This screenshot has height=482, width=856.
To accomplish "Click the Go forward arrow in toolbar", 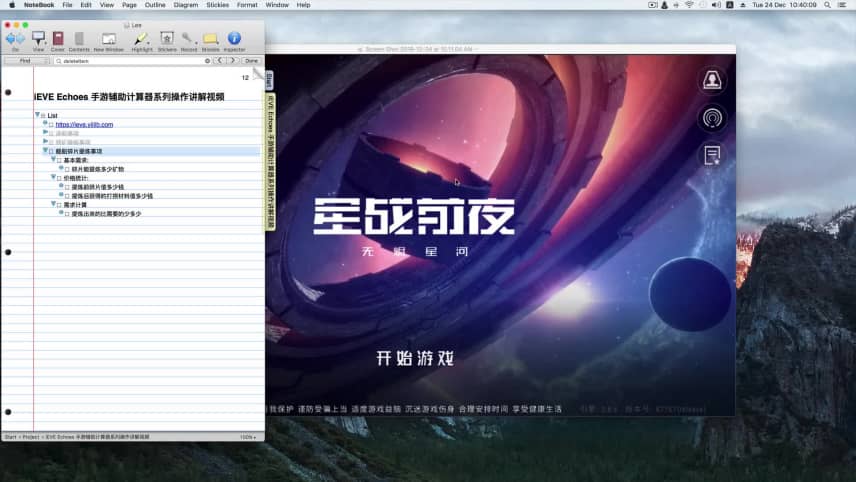I will [20, 39].
